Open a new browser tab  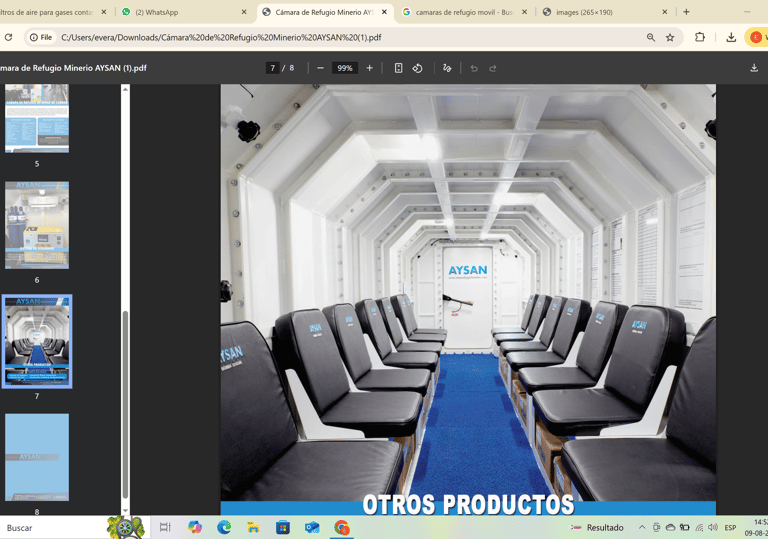point(686,12)
